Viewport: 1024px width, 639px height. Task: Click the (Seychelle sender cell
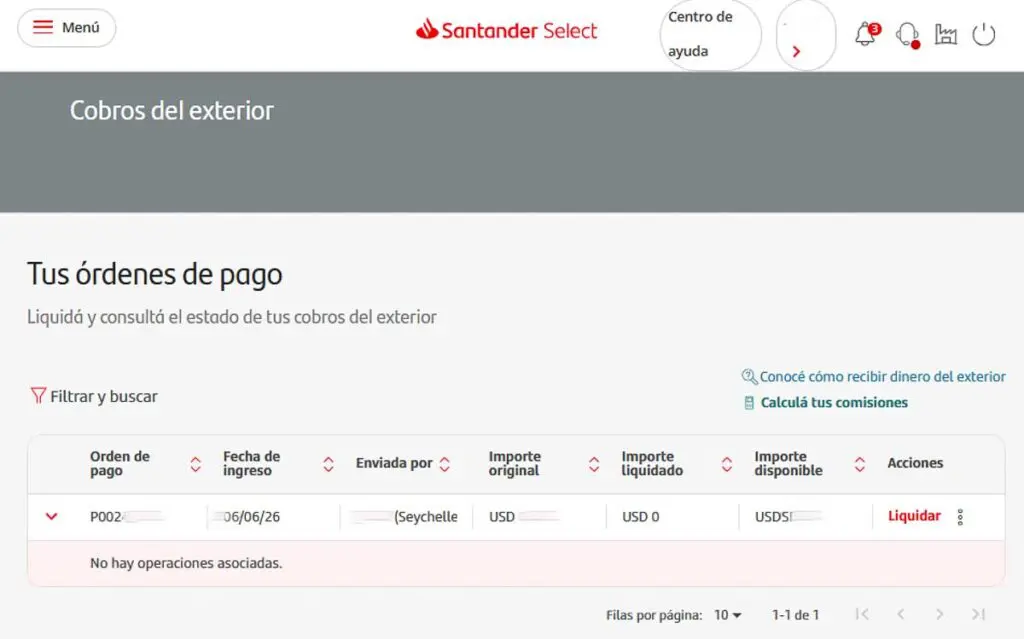click(426, 517)
